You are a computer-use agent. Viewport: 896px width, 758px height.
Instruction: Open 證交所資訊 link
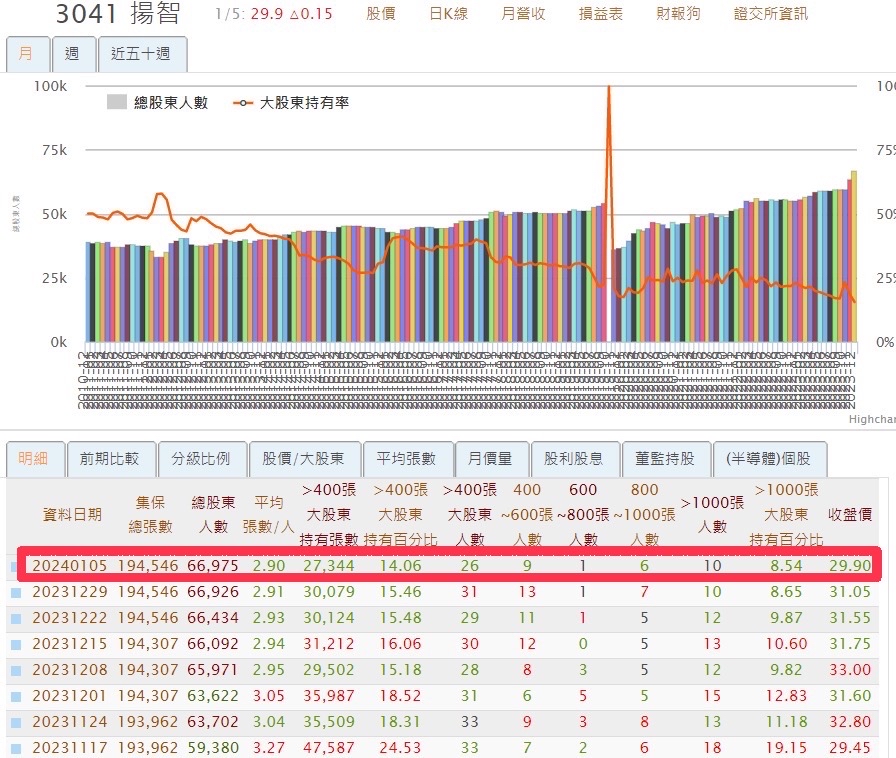770,14
